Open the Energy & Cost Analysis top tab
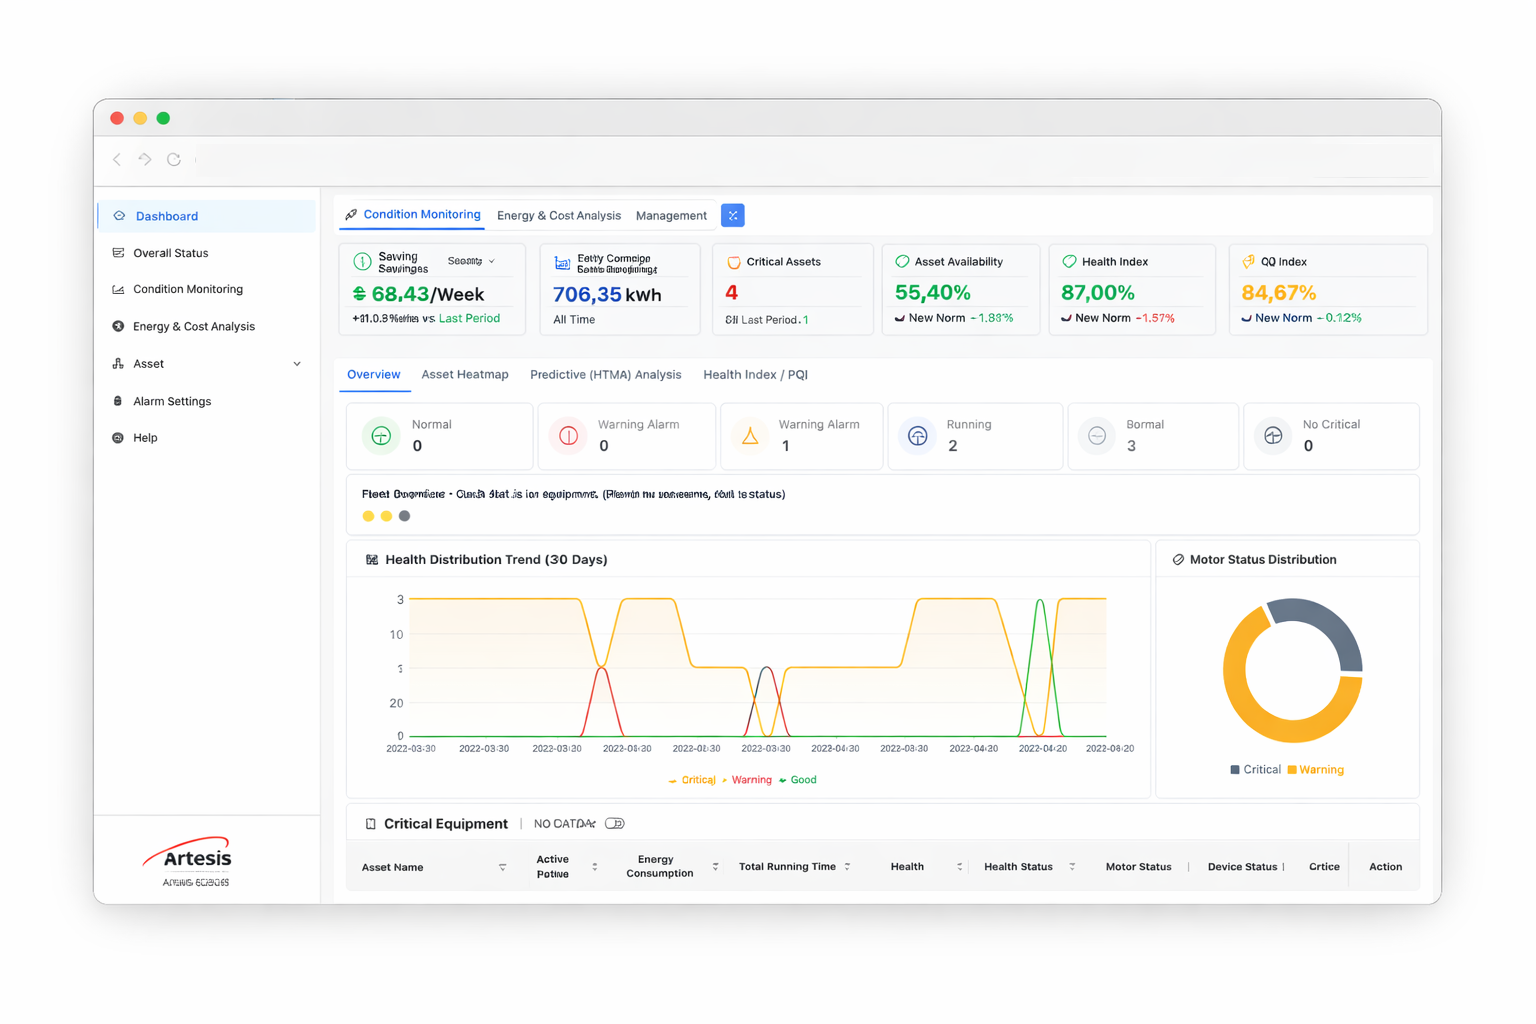This screenshot has width=1536, height=1024. click(x=558, y=216)
